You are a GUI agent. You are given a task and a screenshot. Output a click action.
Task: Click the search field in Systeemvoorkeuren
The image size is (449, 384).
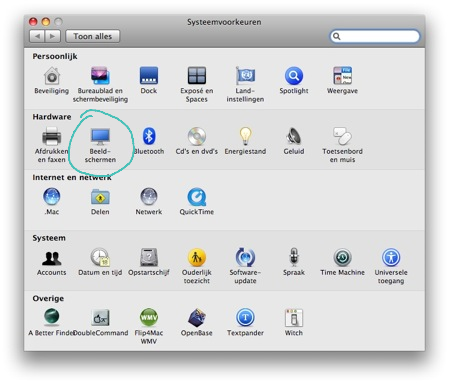click(x=375, y=36)
